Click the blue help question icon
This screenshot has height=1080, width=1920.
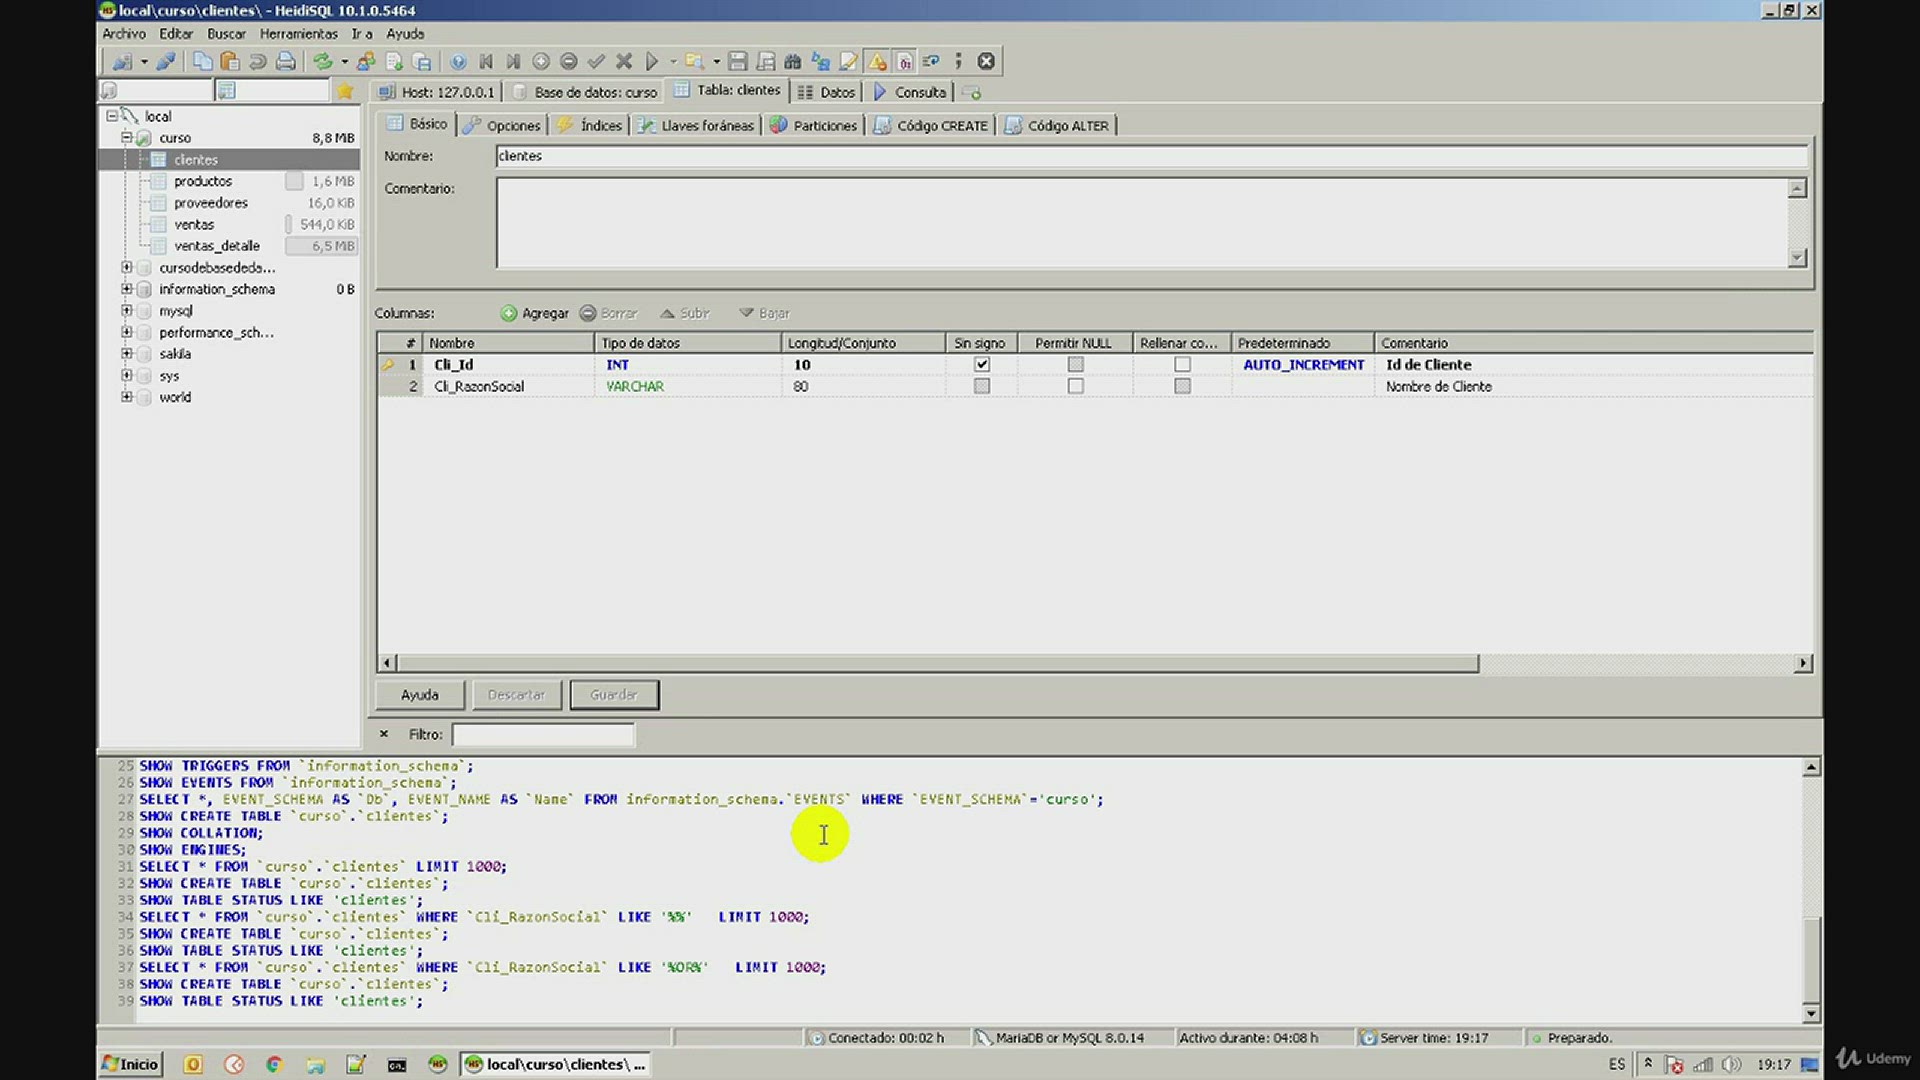tap(458, 62)
